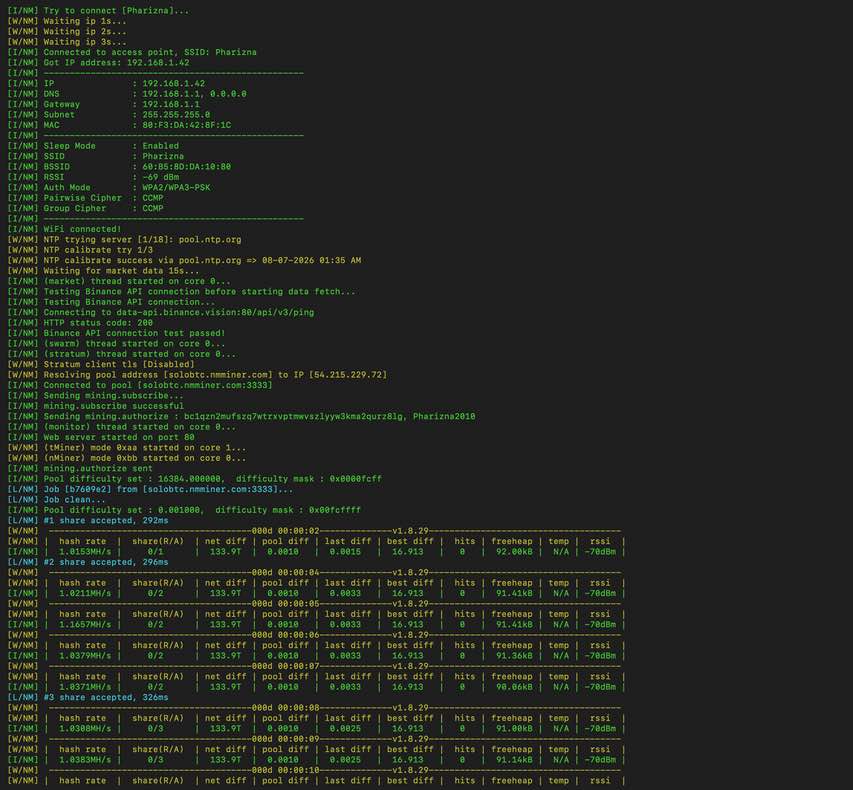Image resolution: width=853 pixels, height=790 pixels.
Task: Select the difficulty mask "0x00fcffff"
Action: (x=335, y=510)
